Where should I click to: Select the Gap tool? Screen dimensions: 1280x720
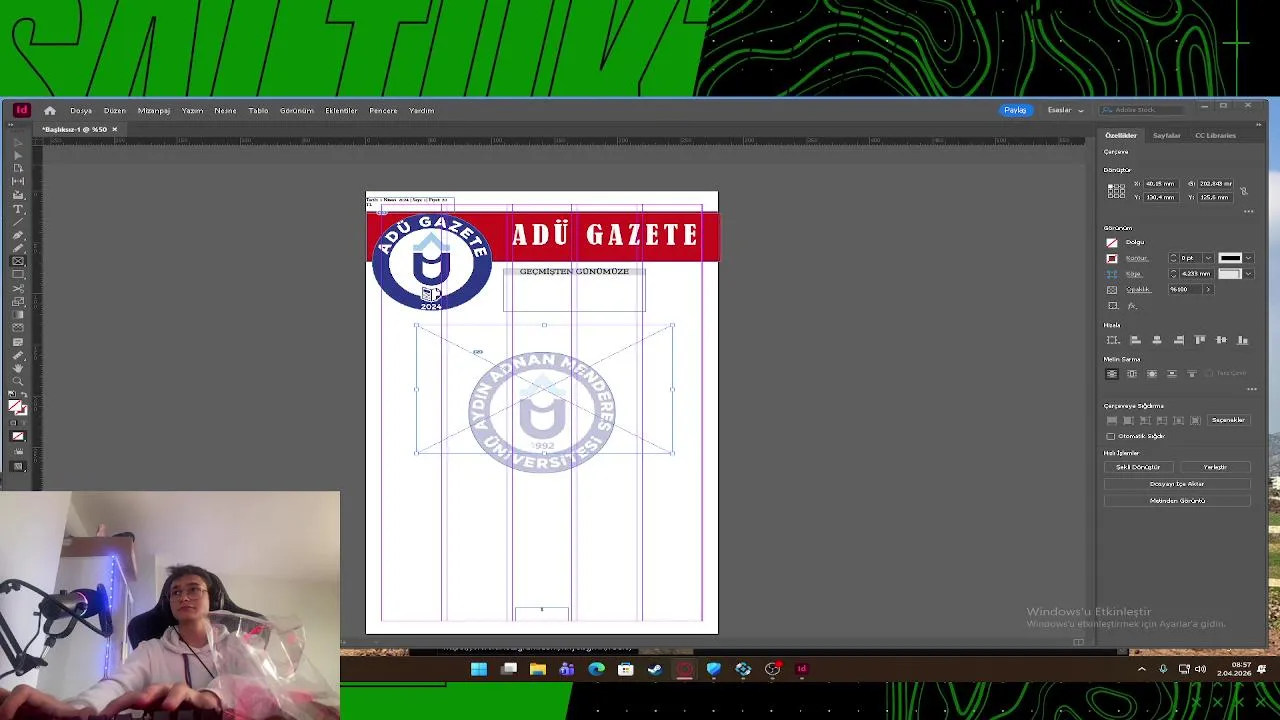pos(18,182)
